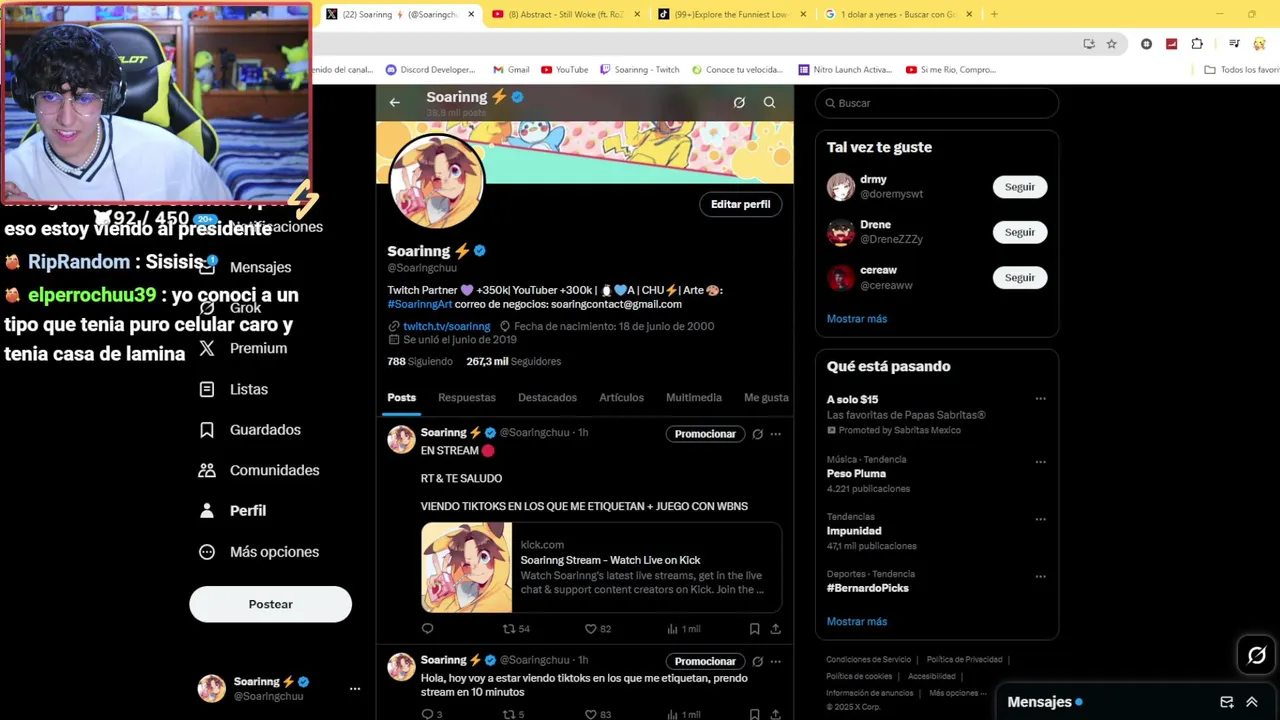The height and width of the screenshot is (720, 1280).
Task: Follow cereaw with the Seguir button
Action: tap(1020, 277)
